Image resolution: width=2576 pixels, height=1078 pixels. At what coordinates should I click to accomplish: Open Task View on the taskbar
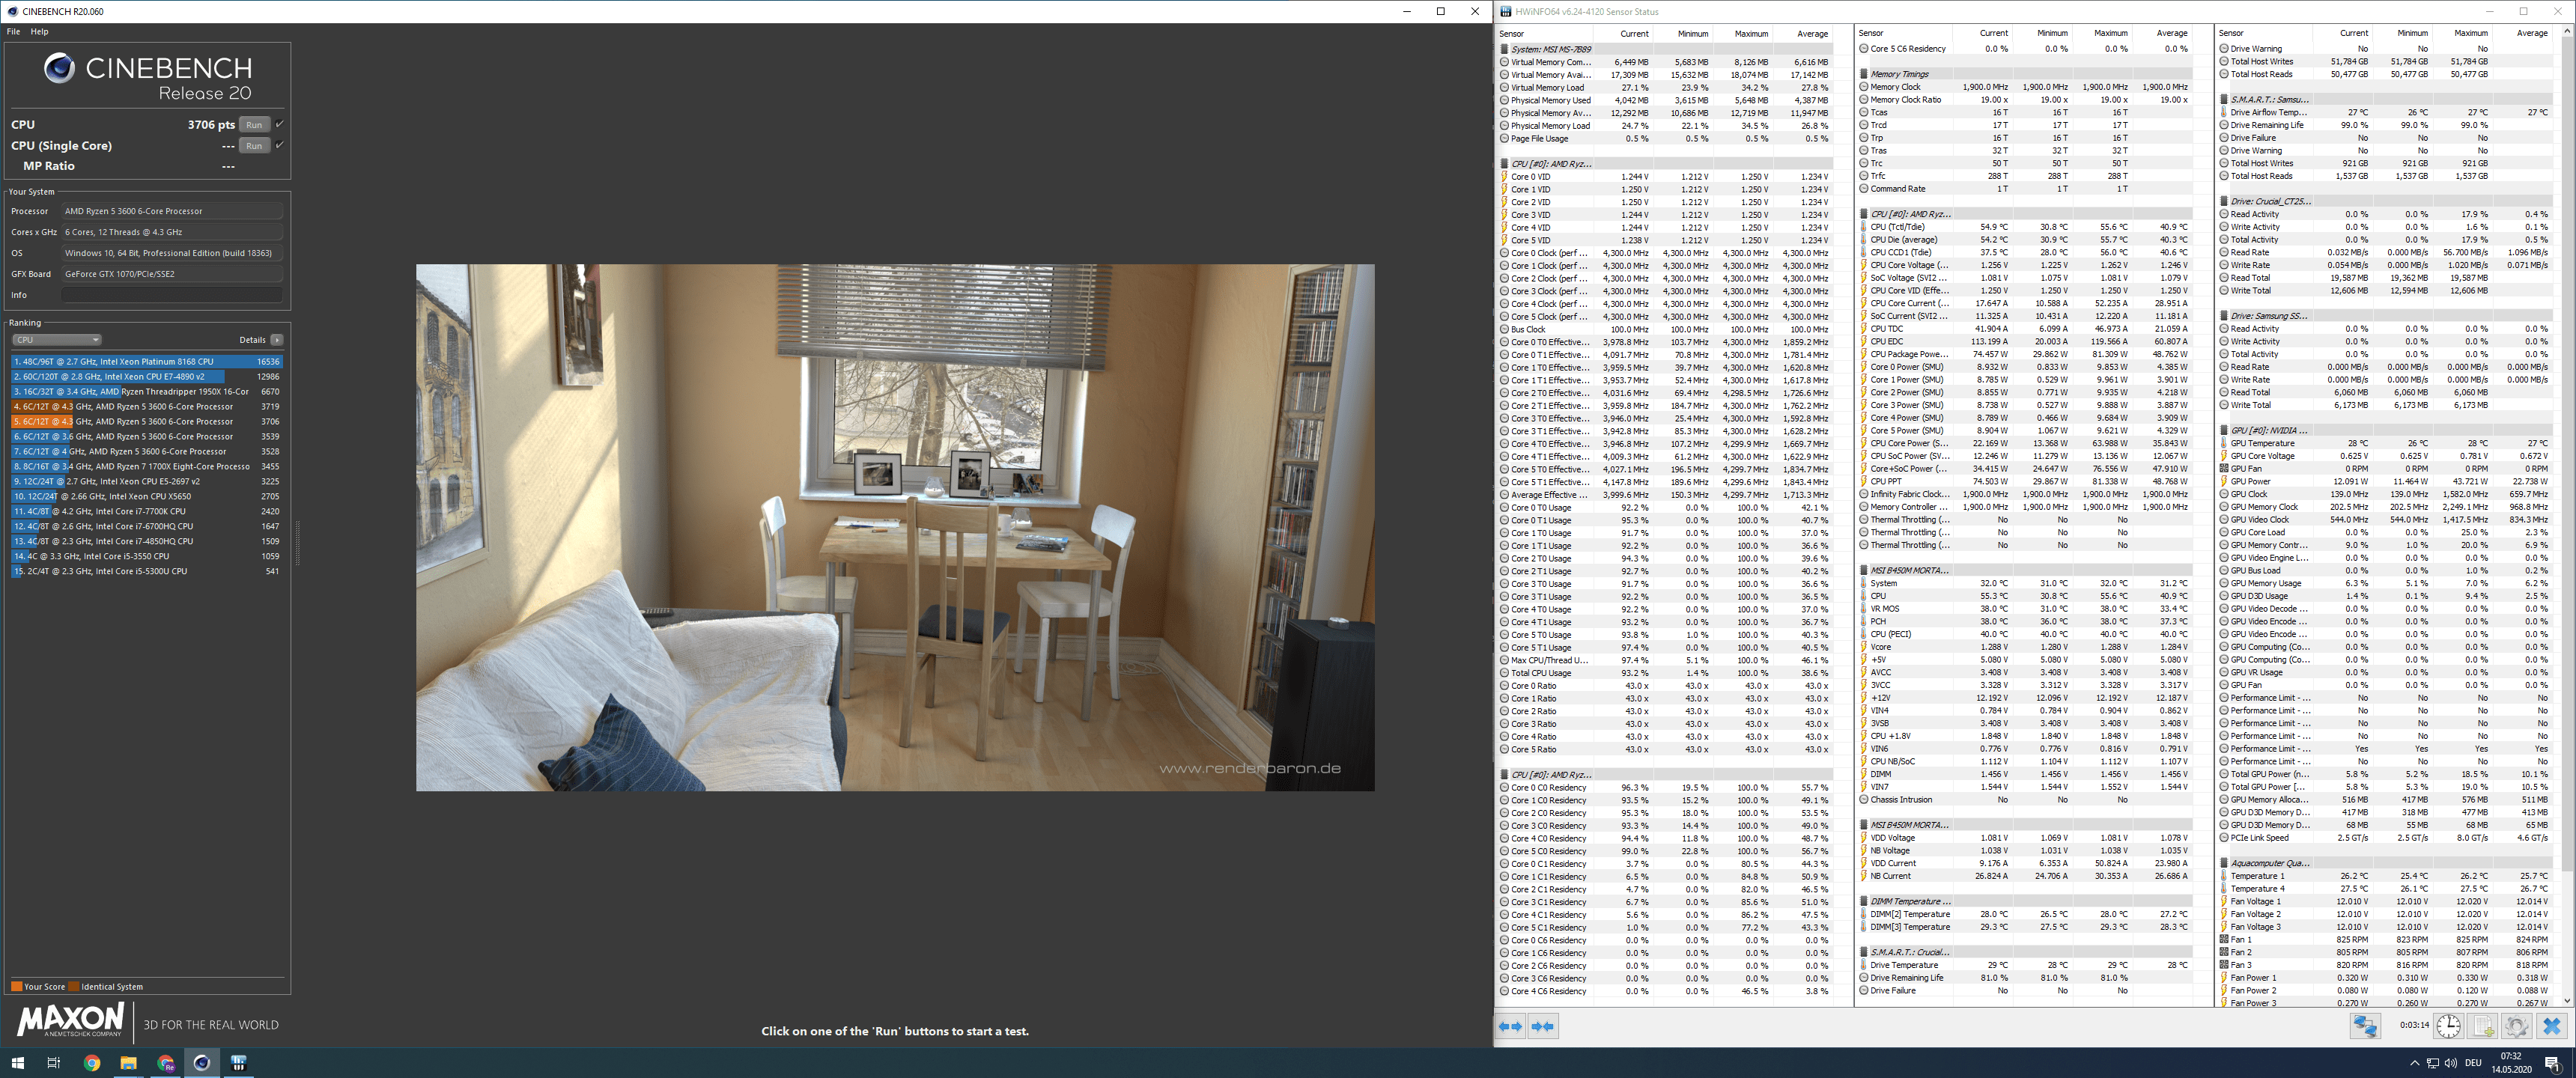(54, 1063)
